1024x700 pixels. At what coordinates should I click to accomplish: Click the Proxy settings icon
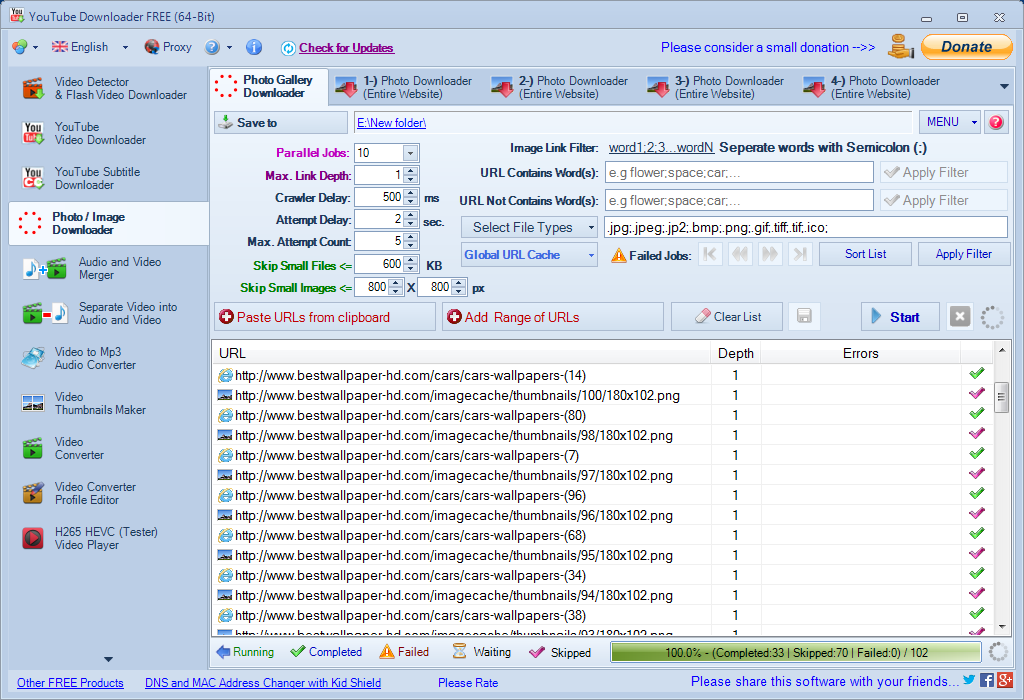click(x=152, y=47)
